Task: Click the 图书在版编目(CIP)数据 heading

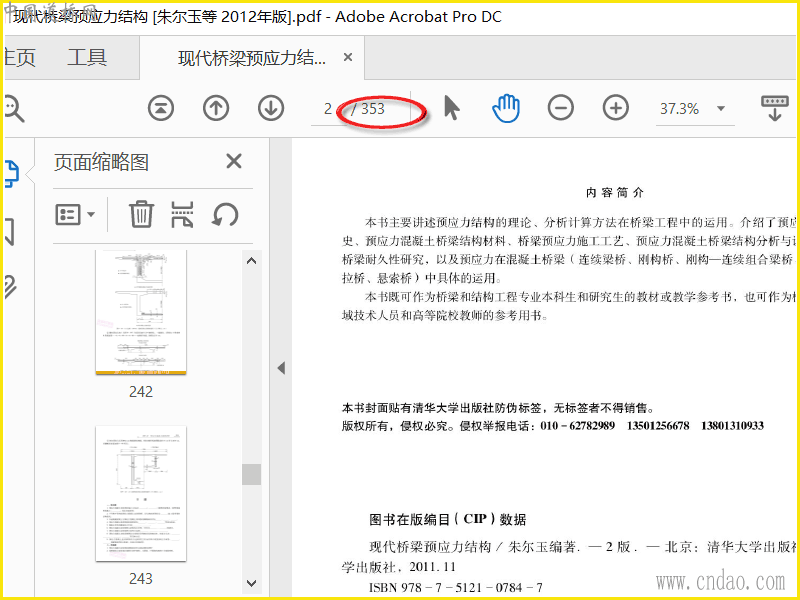Action: click(x=447, y=519)
